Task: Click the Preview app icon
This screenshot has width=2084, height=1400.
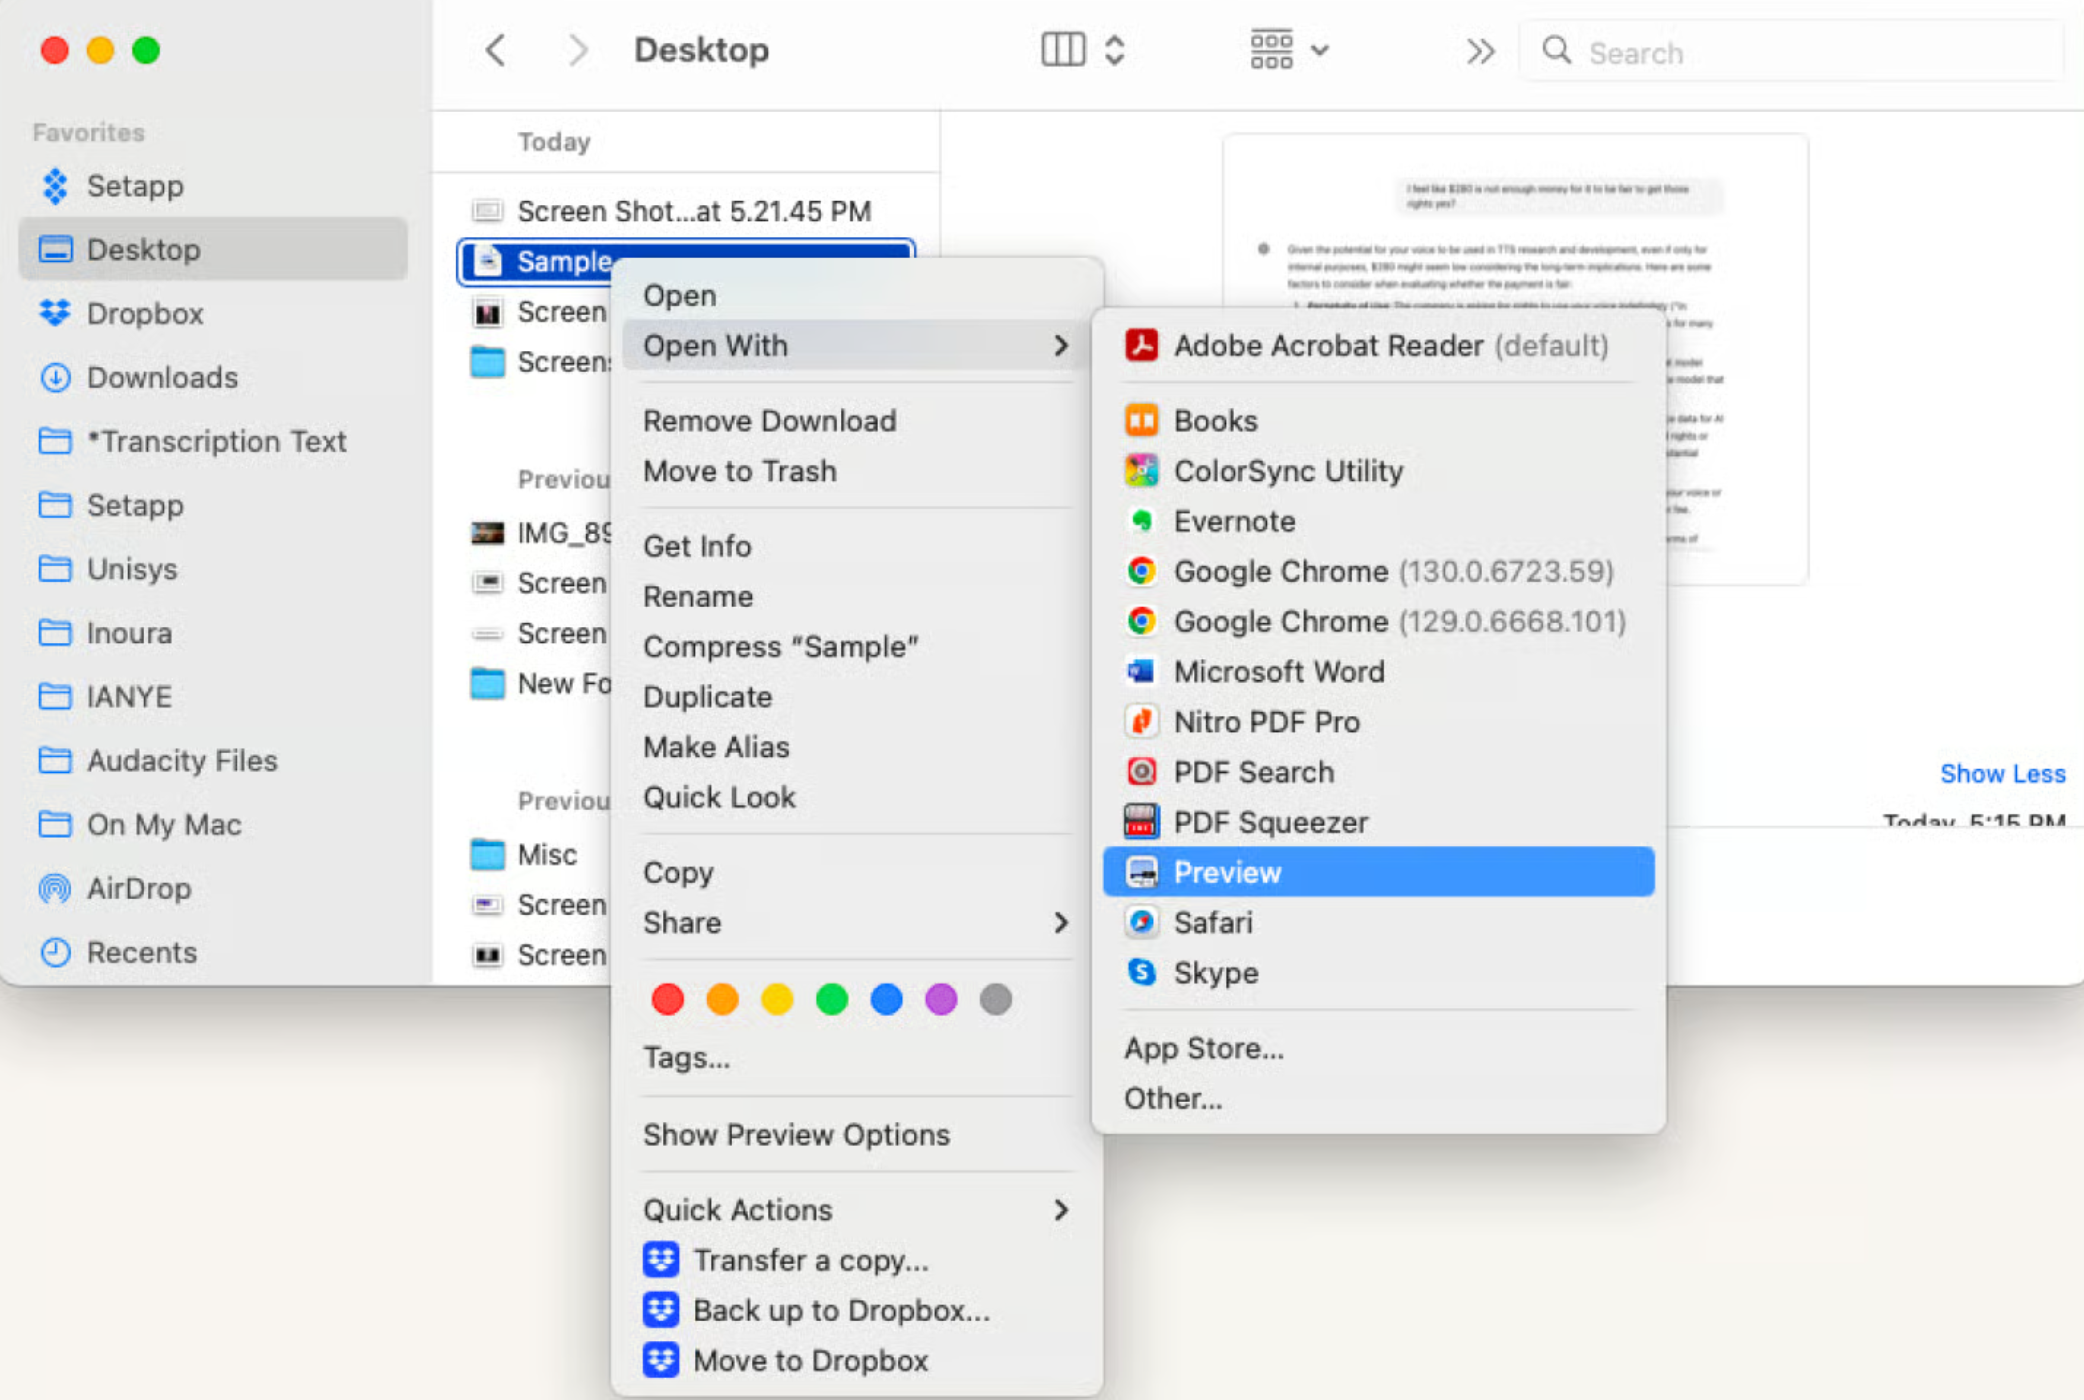Action: click(x=1141, y=872)
